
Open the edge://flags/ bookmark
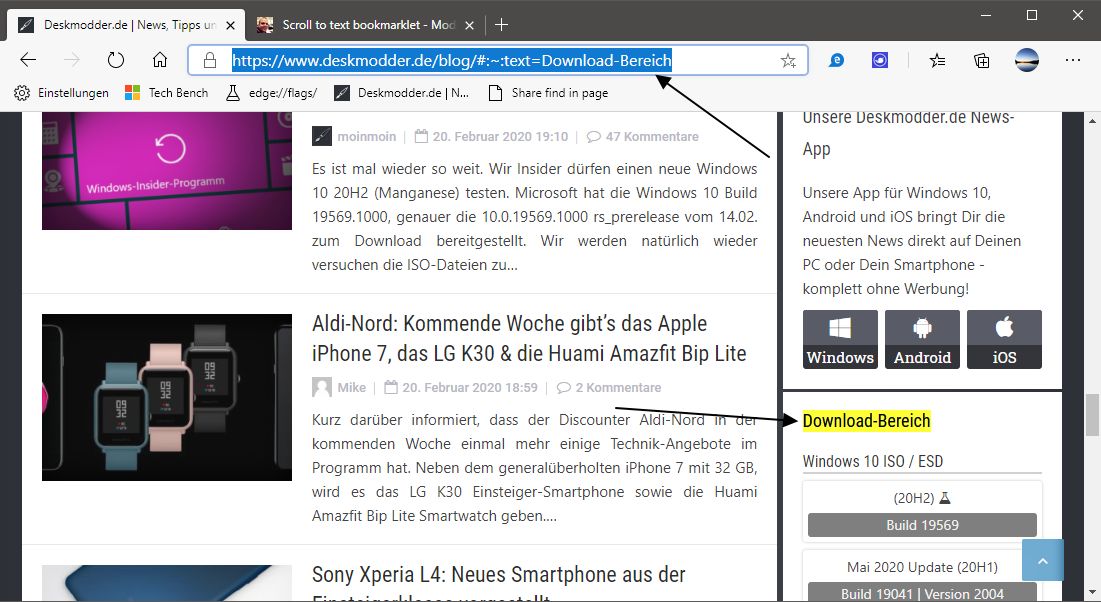pos(272,93)
